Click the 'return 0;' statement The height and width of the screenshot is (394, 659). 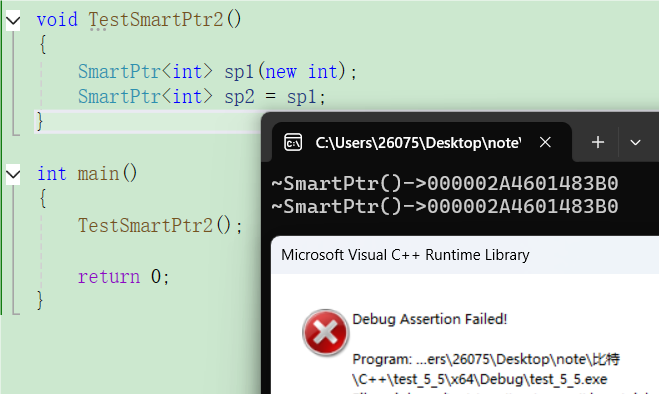tap(124, 277)
